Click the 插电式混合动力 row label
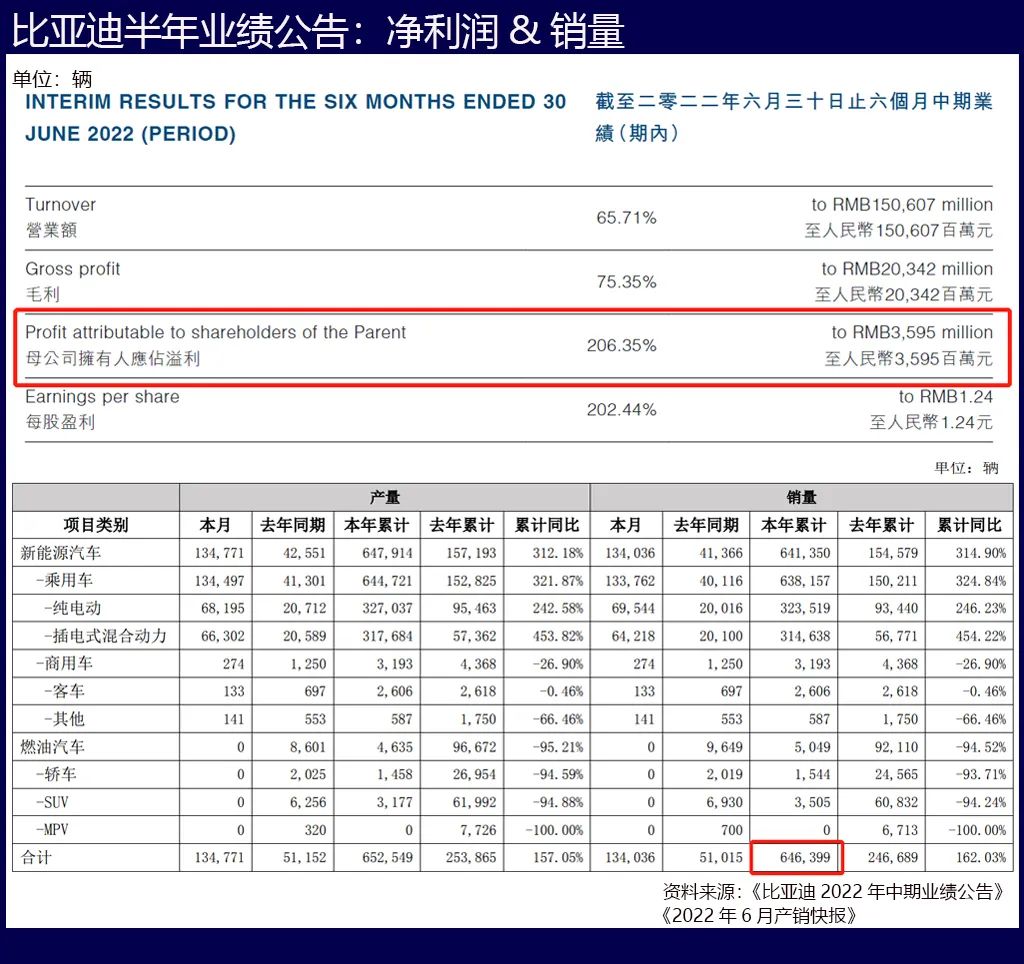 point(105,636)
